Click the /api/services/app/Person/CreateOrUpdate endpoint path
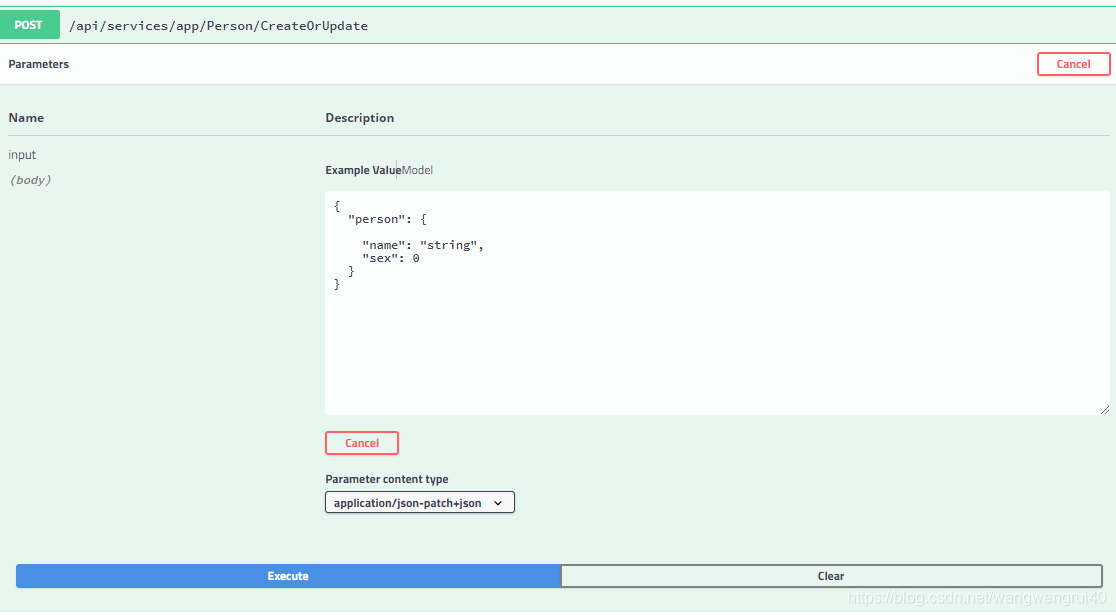The width and height of the screenshot is (1116, 616). [219, 26]
